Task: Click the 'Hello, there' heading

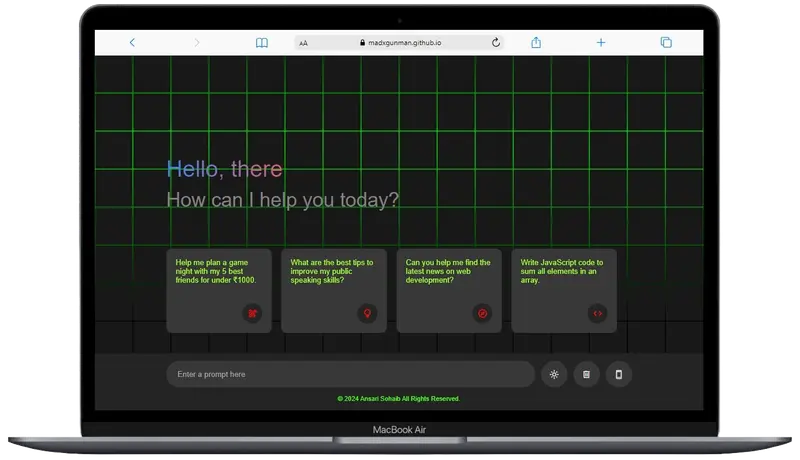Action: [x=224, y=169]
